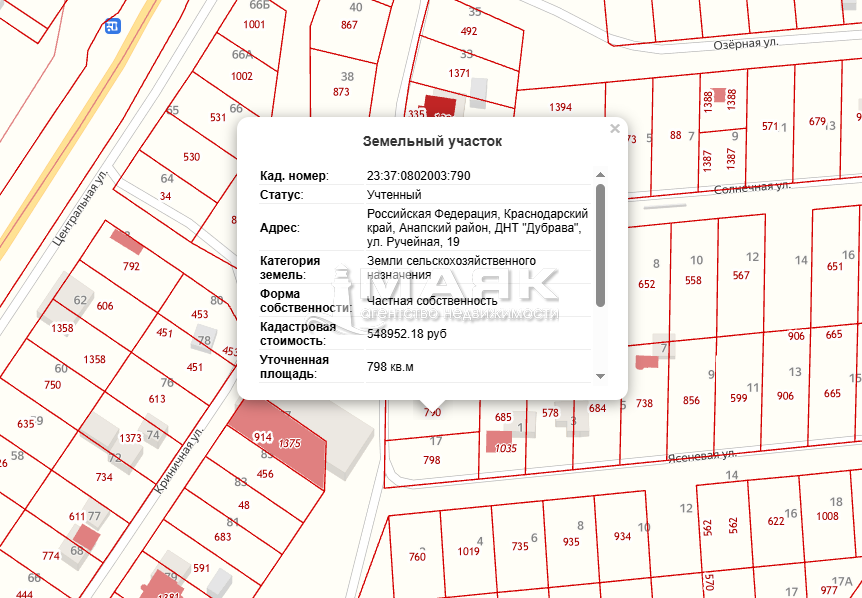This screenshot has width=862, height=598.
Task: Click the red building above parcel 774
Action: point(87,535)
